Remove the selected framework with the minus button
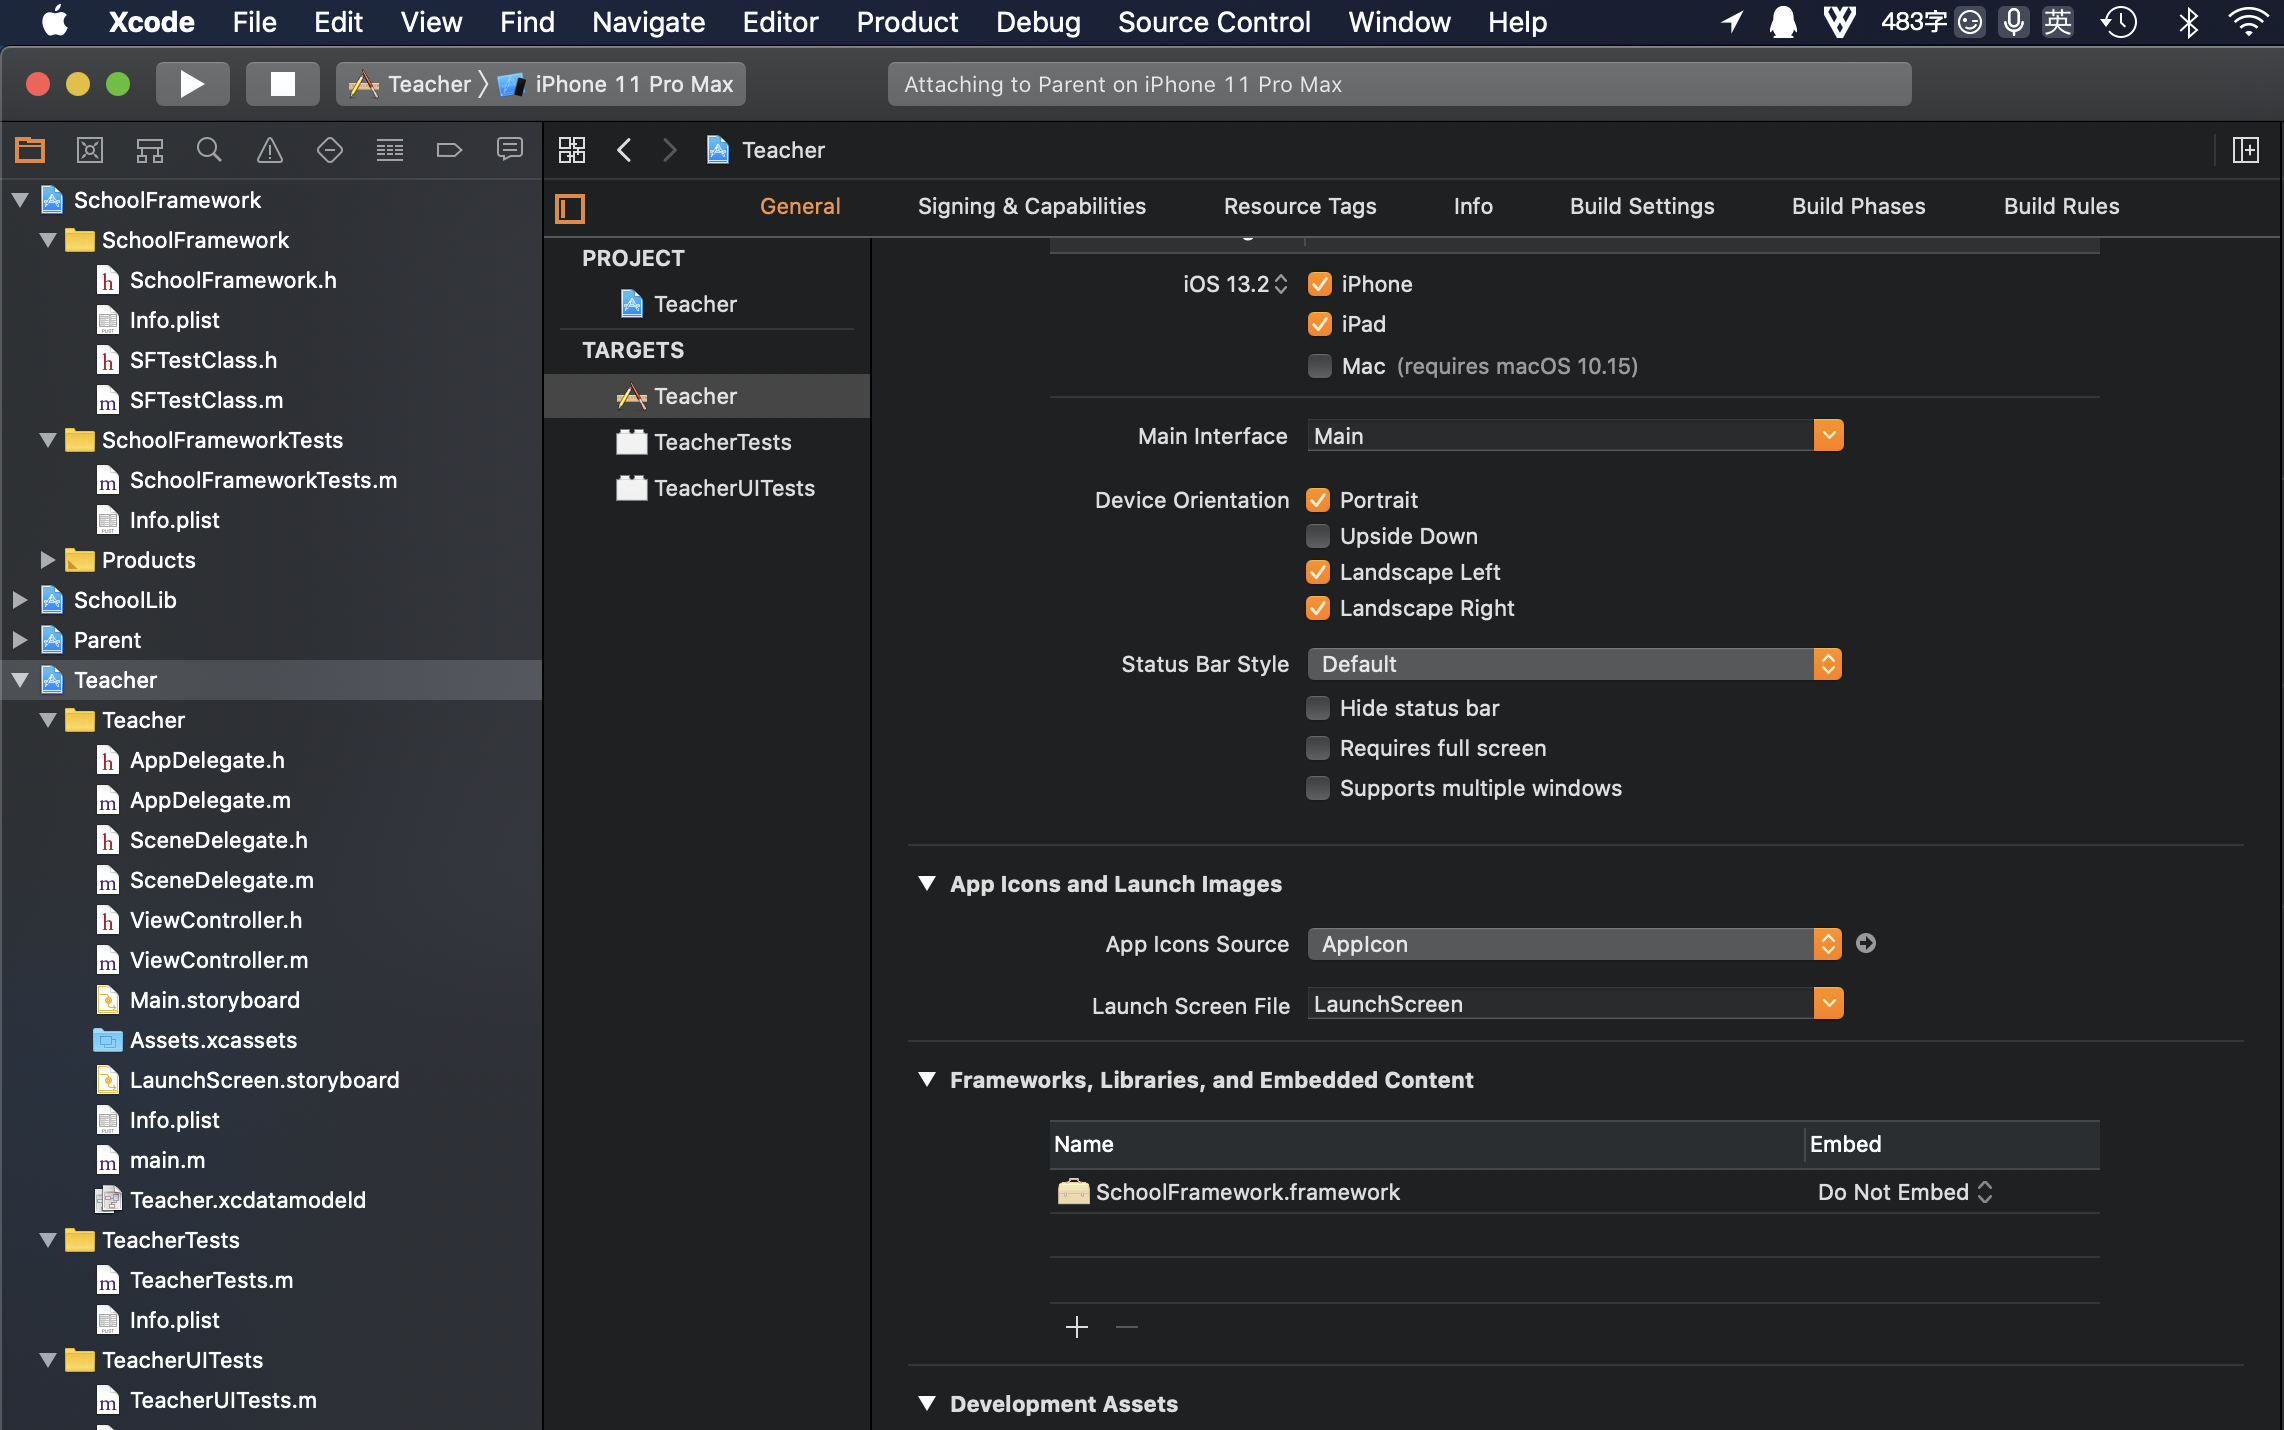Screen dimensions: 2284x1430 1127,1327
